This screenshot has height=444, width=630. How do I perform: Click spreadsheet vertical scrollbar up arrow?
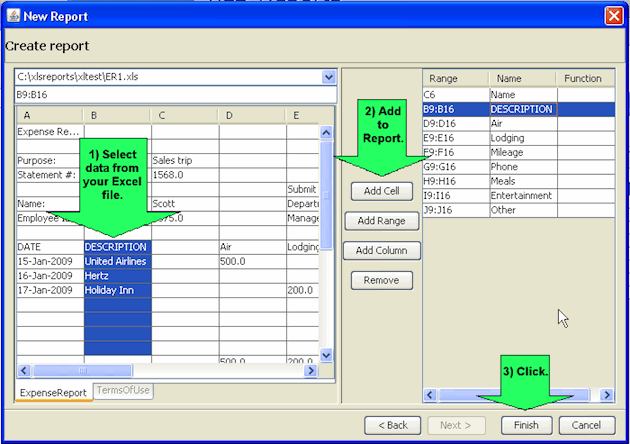(326, 132)
